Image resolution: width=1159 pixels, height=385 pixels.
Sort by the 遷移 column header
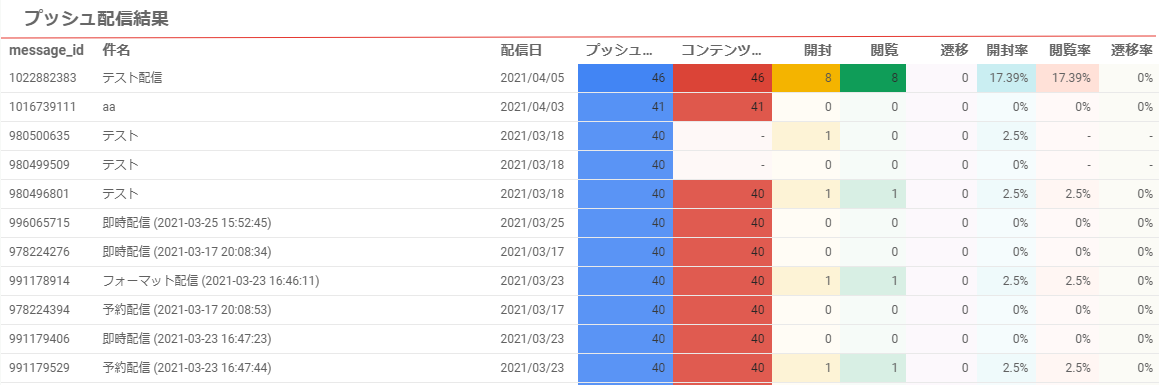(x=954, y=50)
